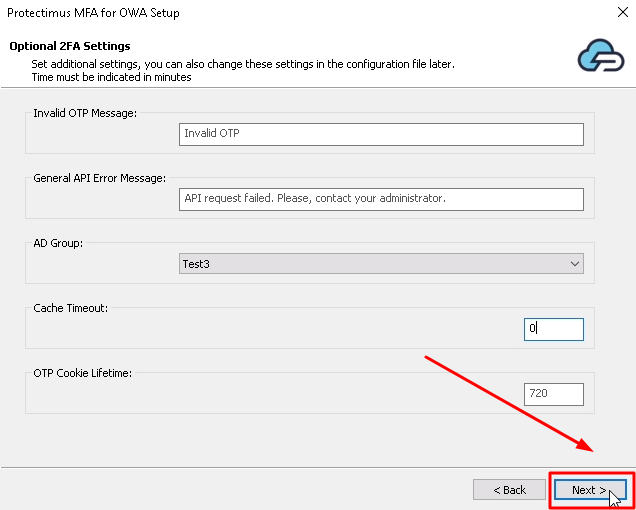This screenshot has width=636, height=510.
Task: Expand AD Group list via chevron arrow
Action: pyautogui.click(x=574, y=264)
